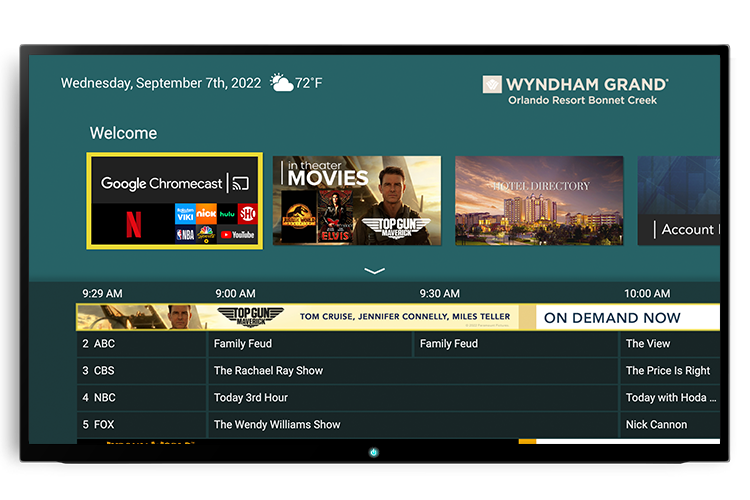Click the Wyndham Grand logo emblem
The width and height of the screenshot is (750, 500).
click(492, 85)
